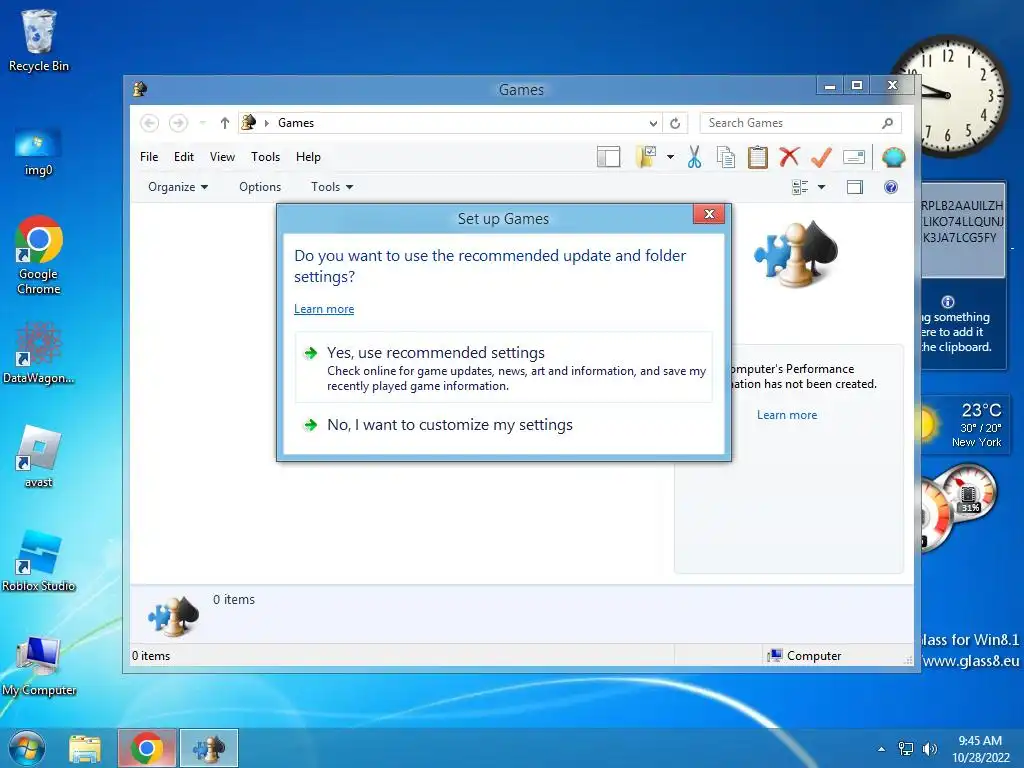Click the info icon in clipboard gadget
The width and height of the screenshot is (1024, 768).
948,302
